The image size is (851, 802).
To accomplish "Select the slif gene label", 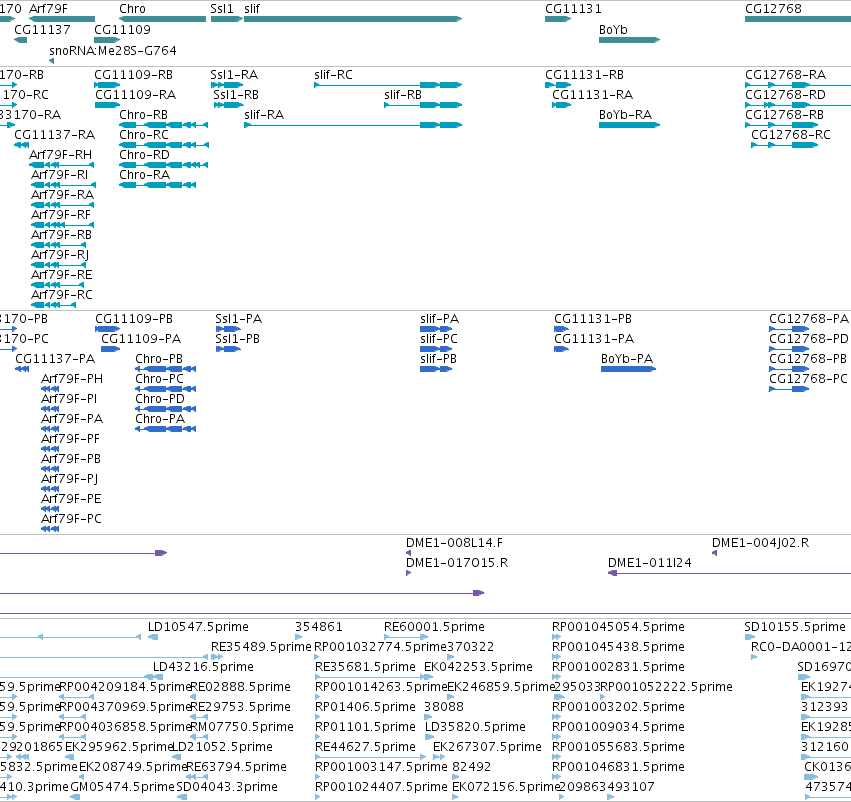I will pyautogui.click(x=252, y=9).
